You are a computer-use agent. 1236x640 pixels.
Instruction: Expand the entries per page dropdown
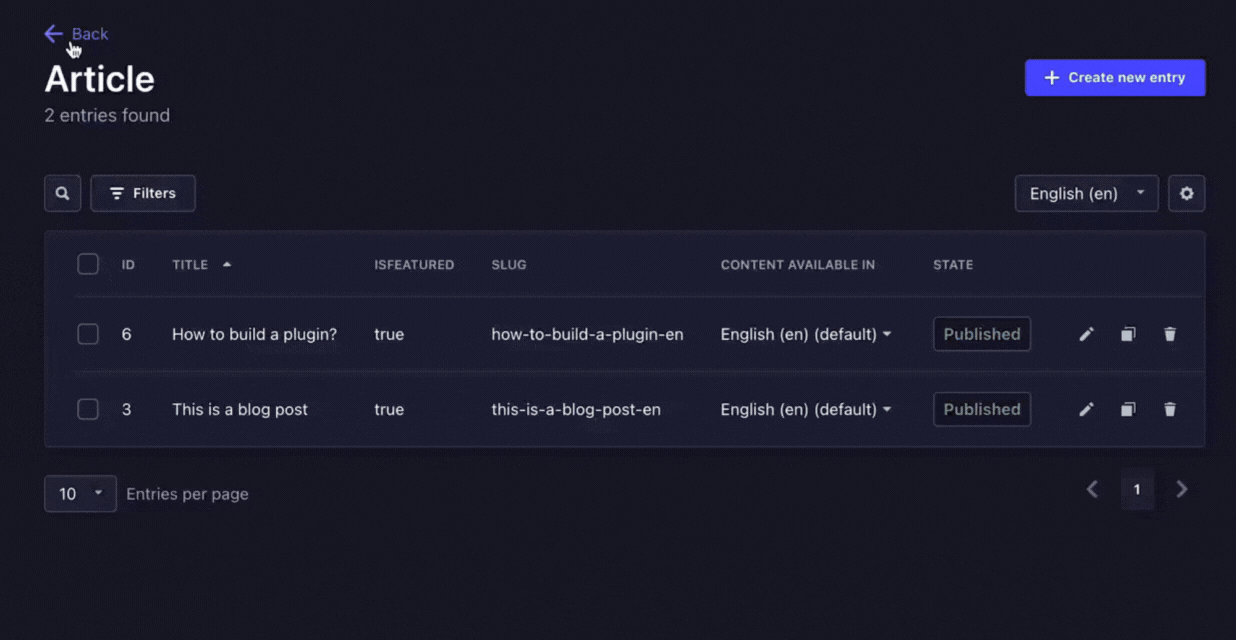(x=80, y=493)
